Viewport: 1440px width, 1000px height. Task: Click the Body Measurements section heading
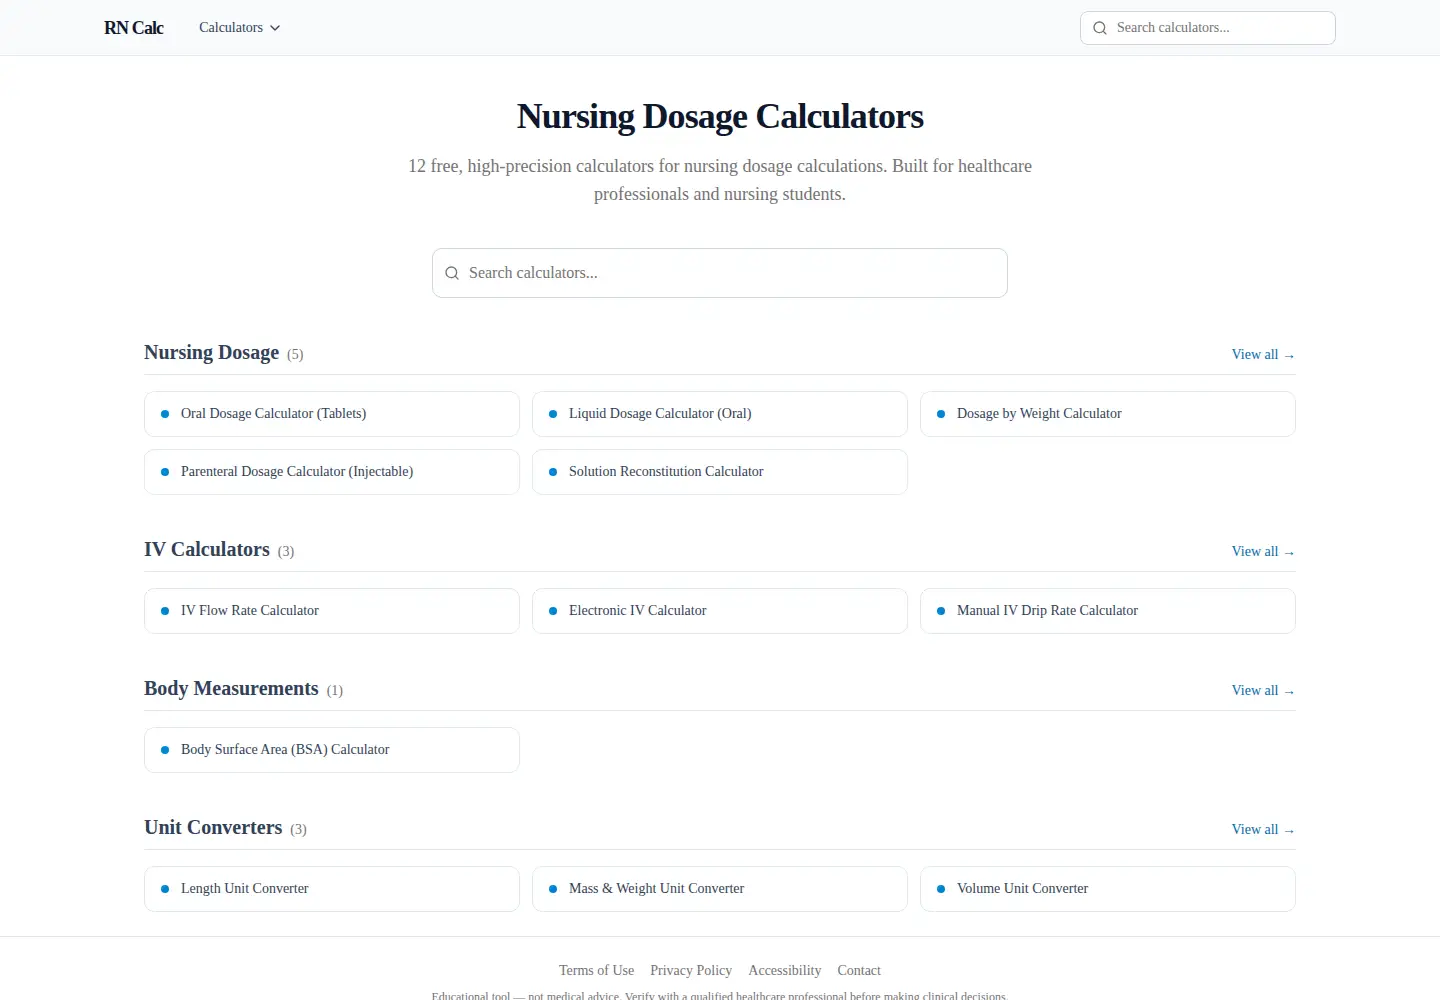click(x=231, y=689)
